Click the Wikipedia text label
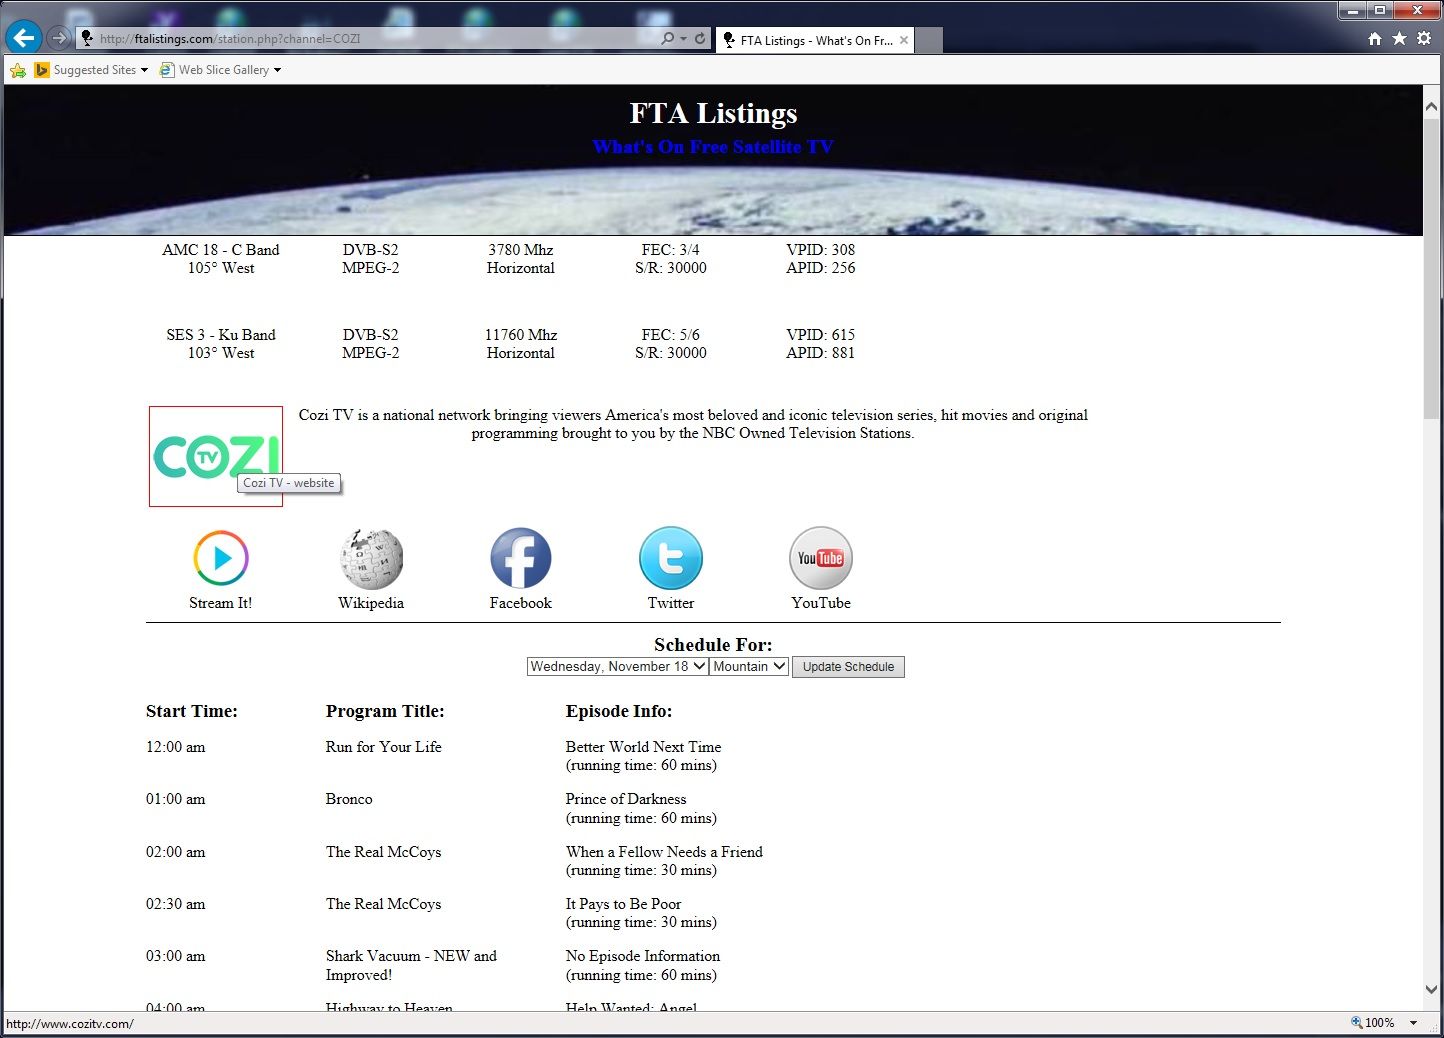The width and height of the screenshot is (1444, 1038). click(371, 603)
